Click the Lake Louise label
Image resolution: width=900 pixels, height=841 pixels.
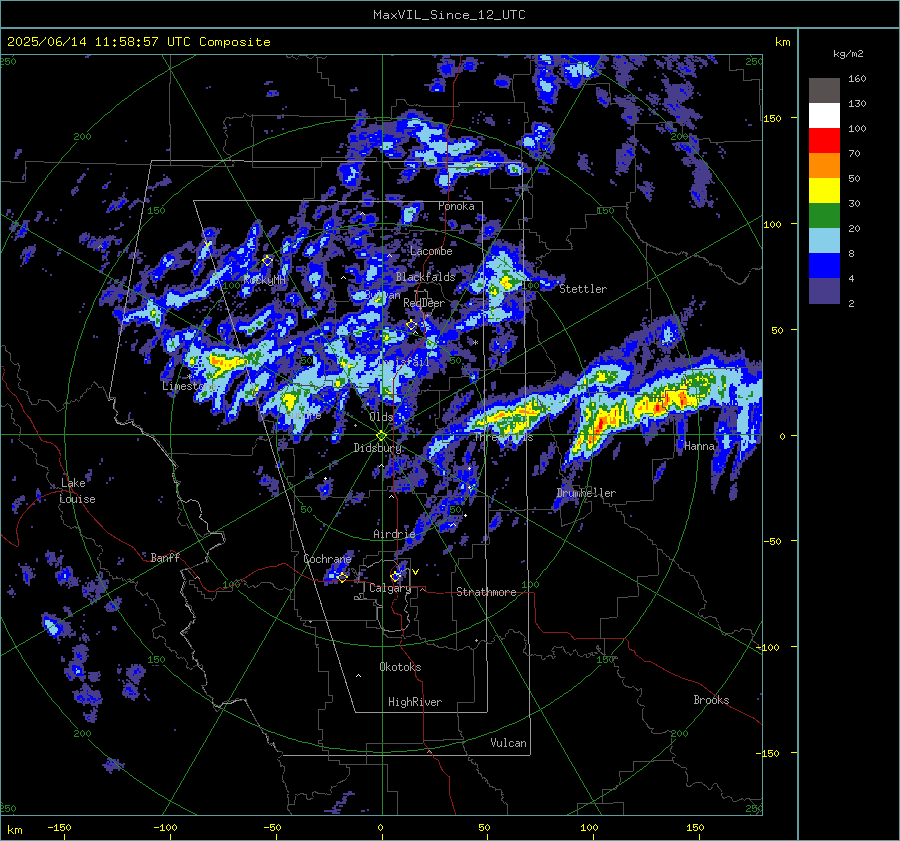point(77,491)
